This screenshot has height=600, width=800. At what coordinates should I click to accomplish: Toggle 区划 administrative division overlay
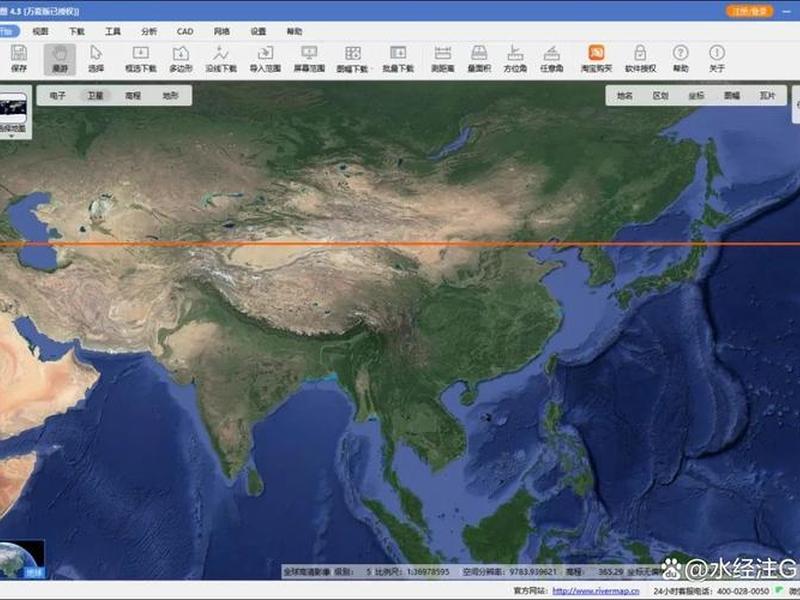pos(661,95)
